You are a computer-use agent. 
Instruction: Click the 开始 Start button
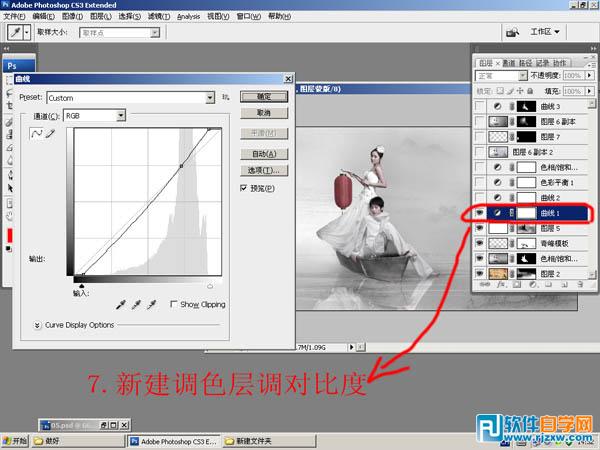click(15, 441)
